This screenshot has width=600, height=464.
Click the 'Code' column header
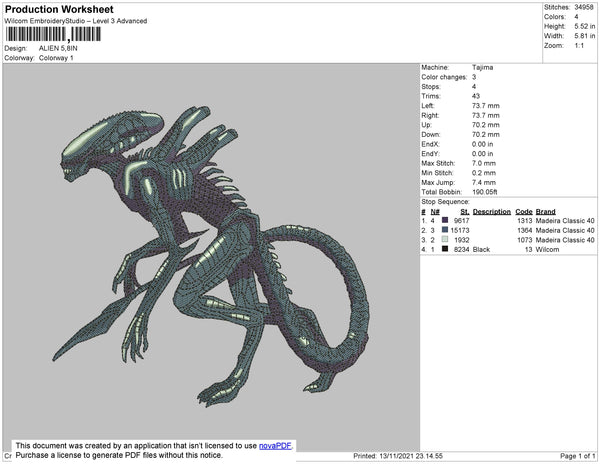pos(524,212)
